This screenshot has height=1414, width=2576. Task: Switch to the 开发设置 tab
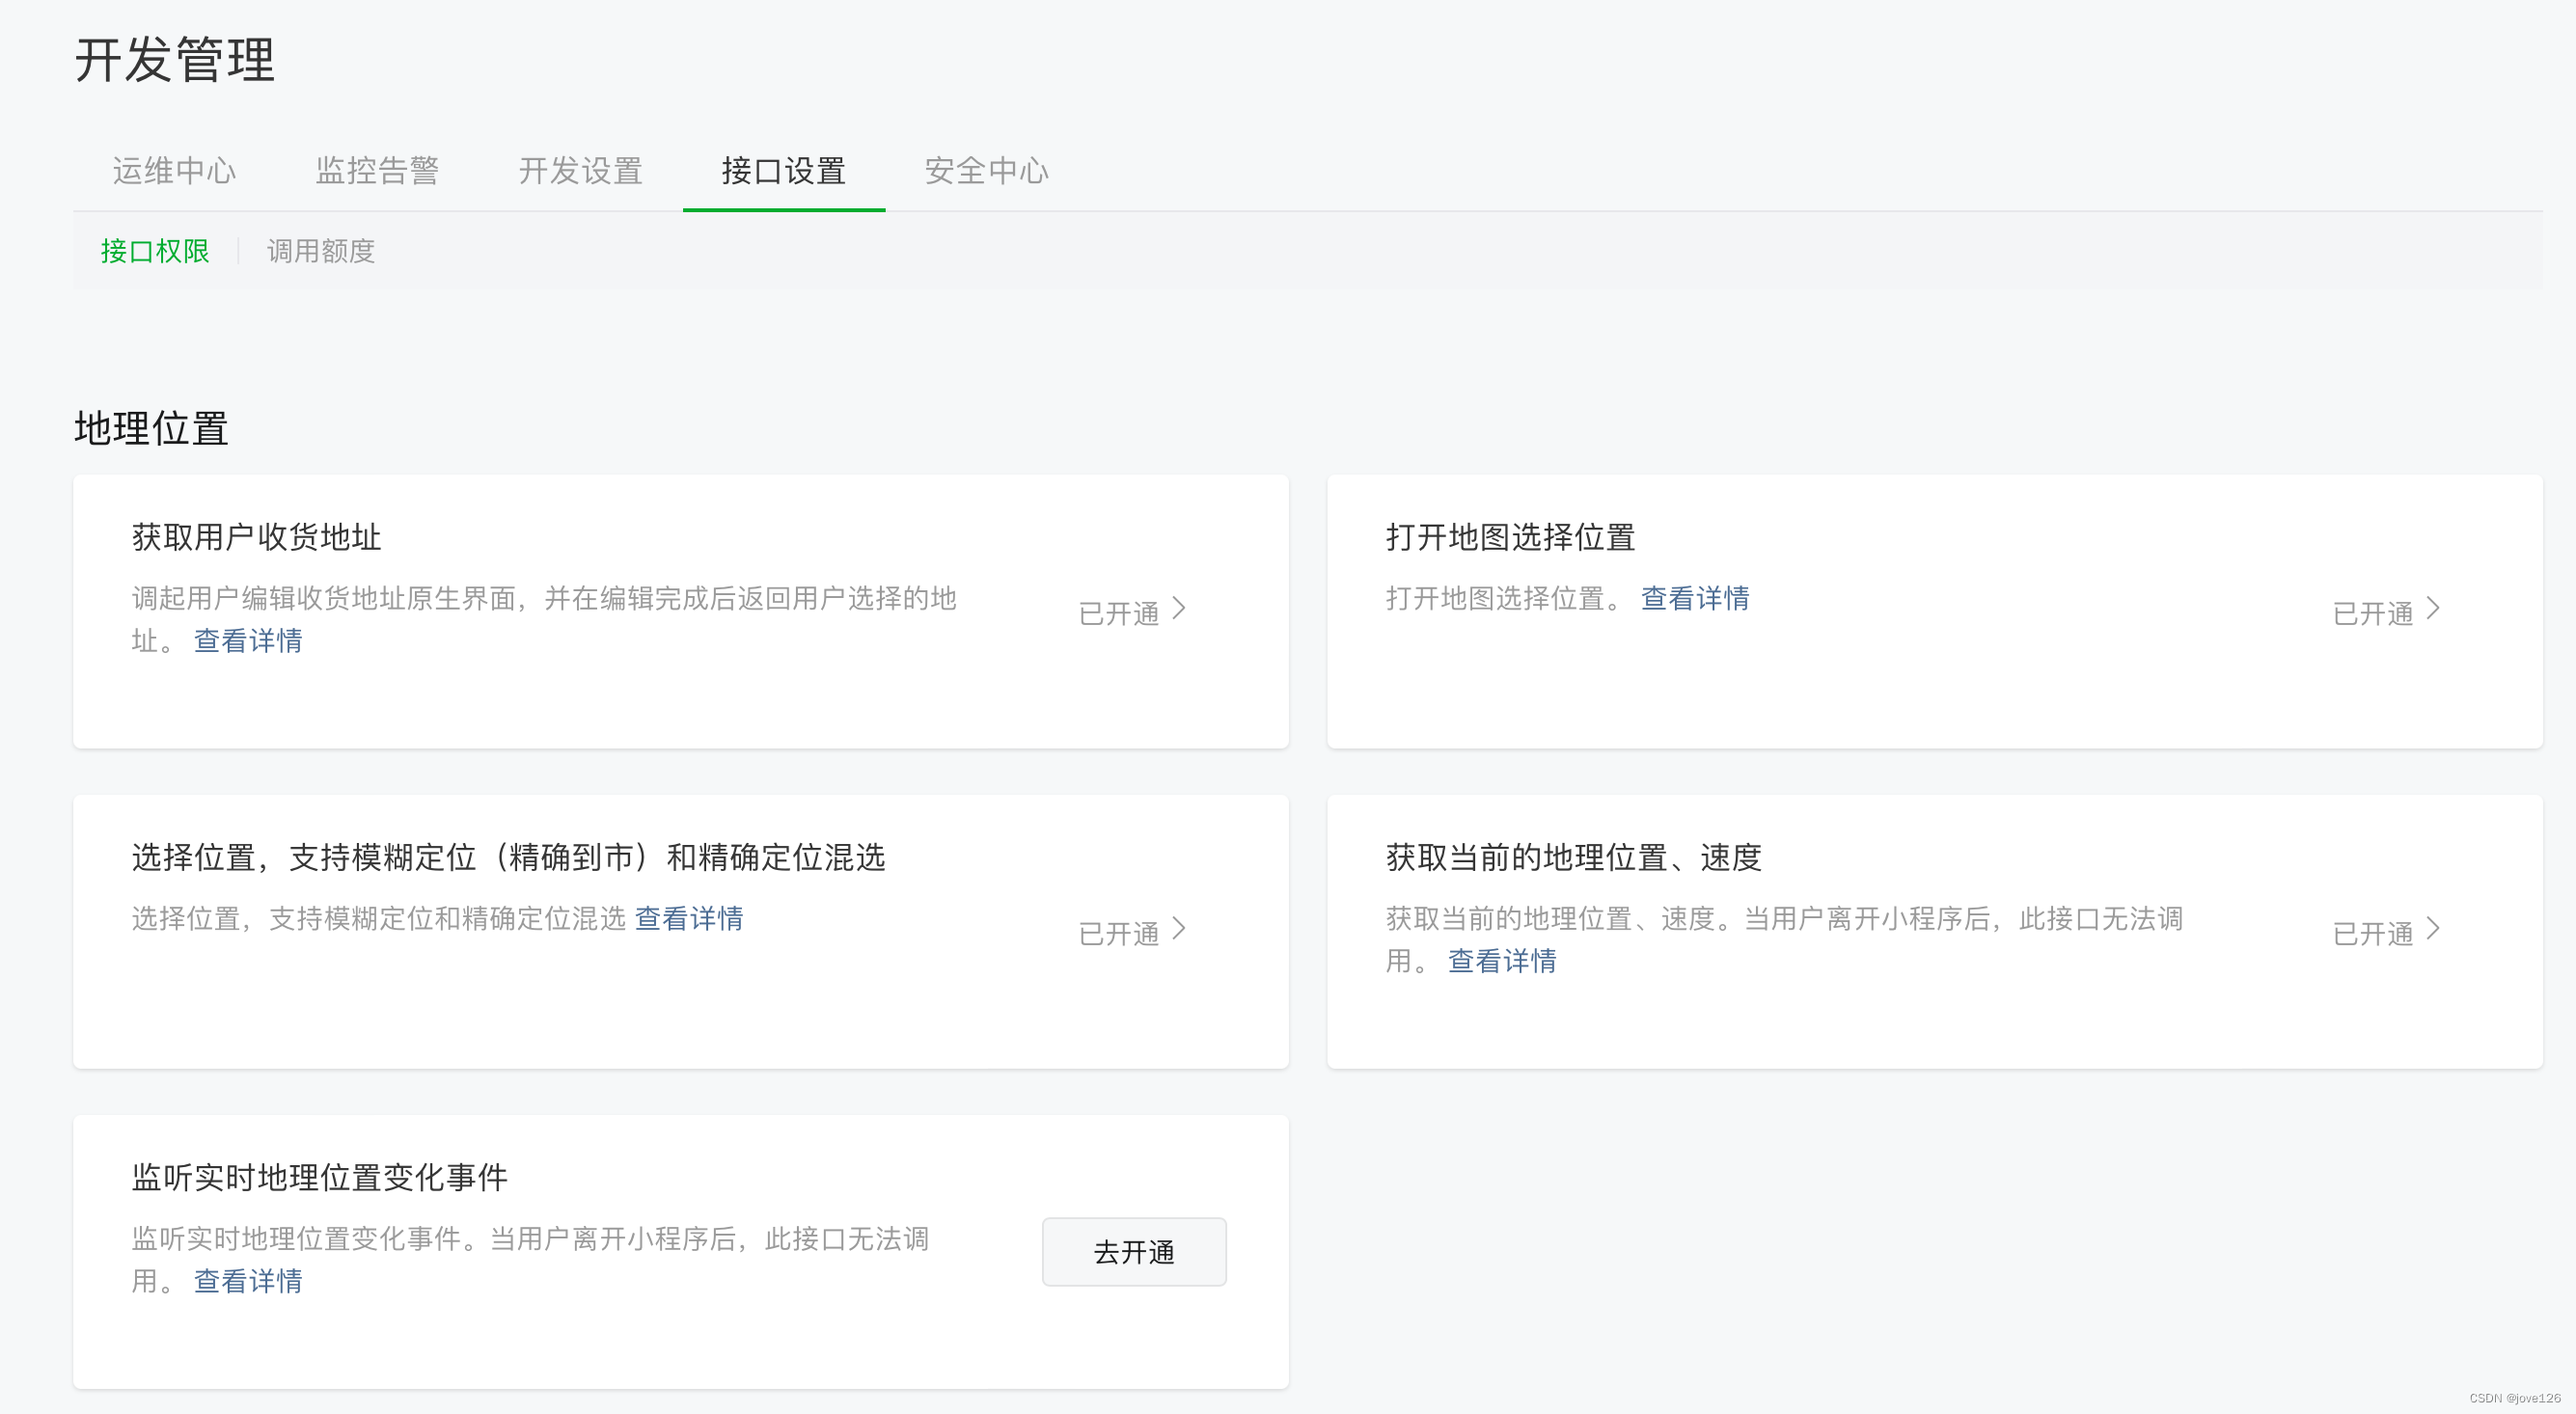pyautogui.click(x=580, y=170)
